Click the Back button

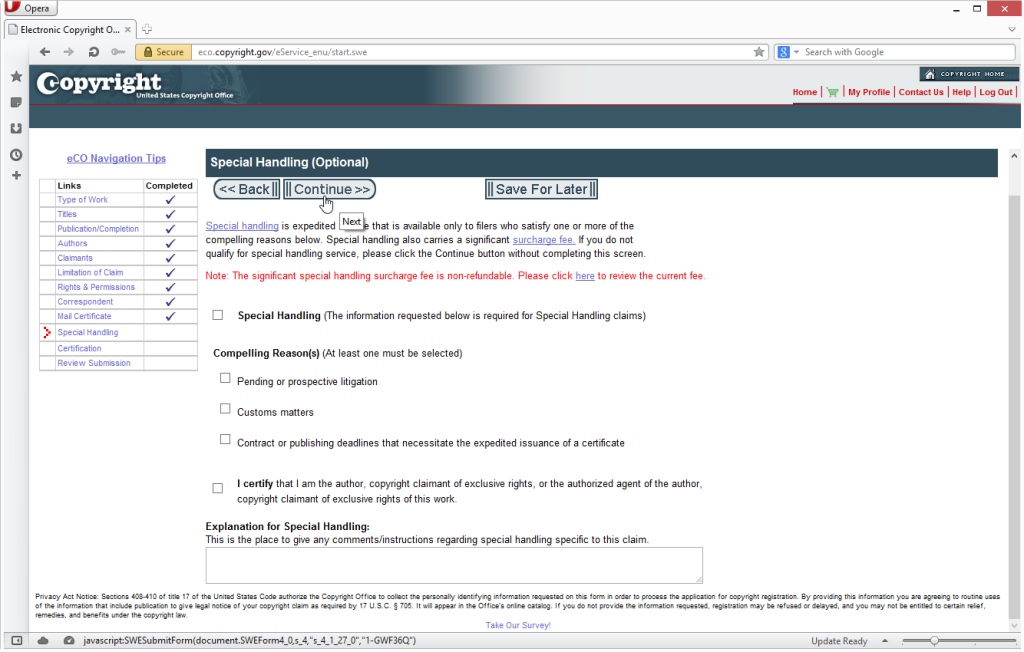(x=247, y=189)
